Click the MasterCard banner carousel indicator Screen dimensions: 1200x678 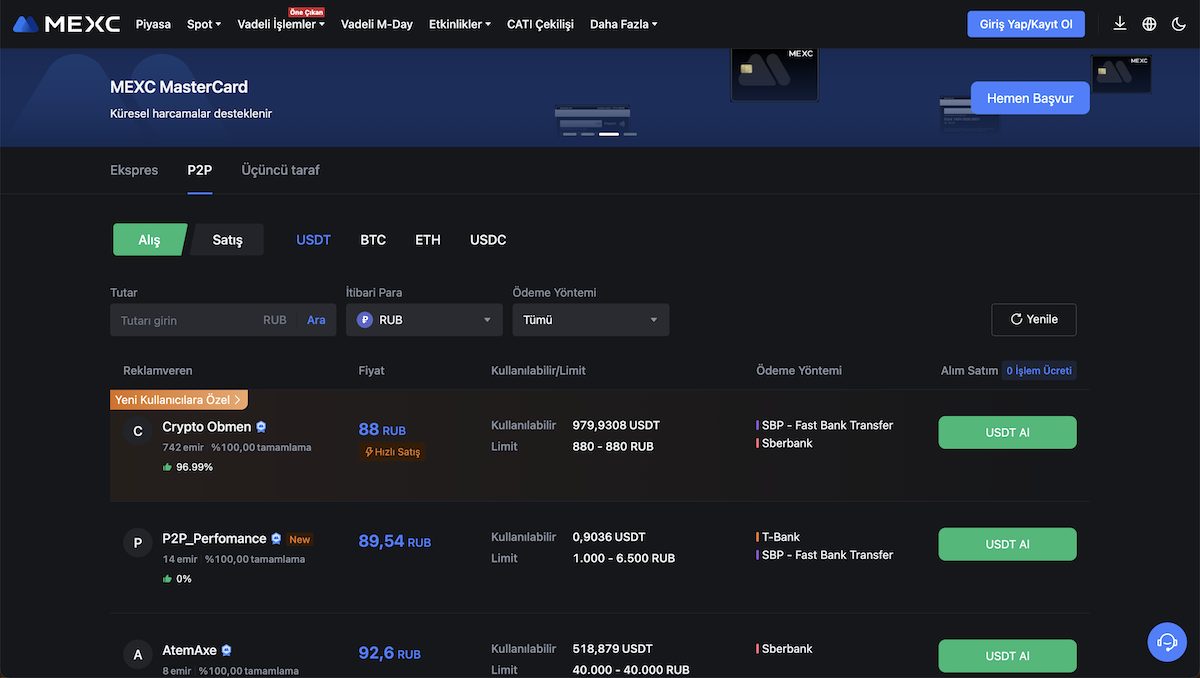608,133
